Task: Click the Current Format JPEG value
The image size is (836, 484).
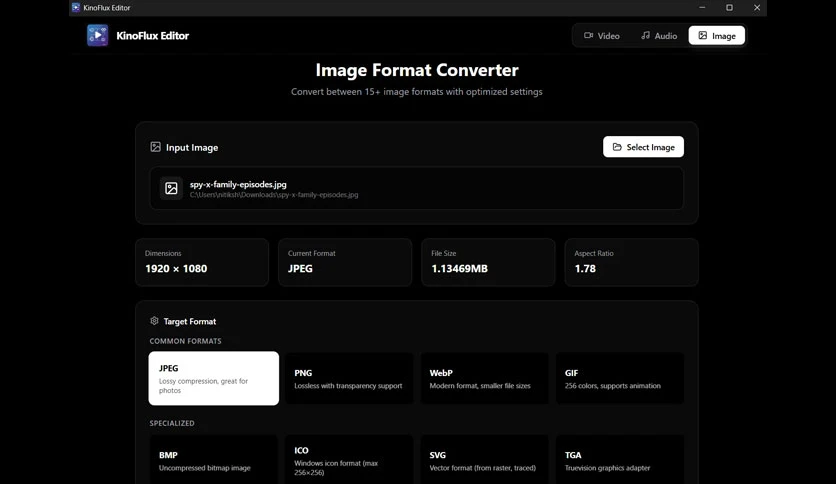Action: (300, 269)
